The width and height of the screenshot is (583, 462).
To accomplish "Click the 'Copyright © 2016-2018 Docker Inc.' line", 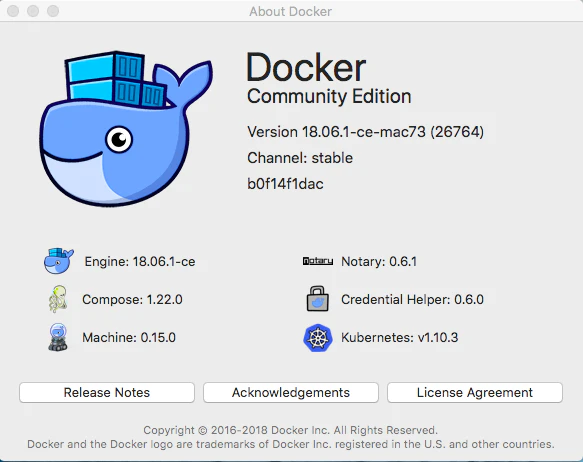I will [x=290, y=430].
